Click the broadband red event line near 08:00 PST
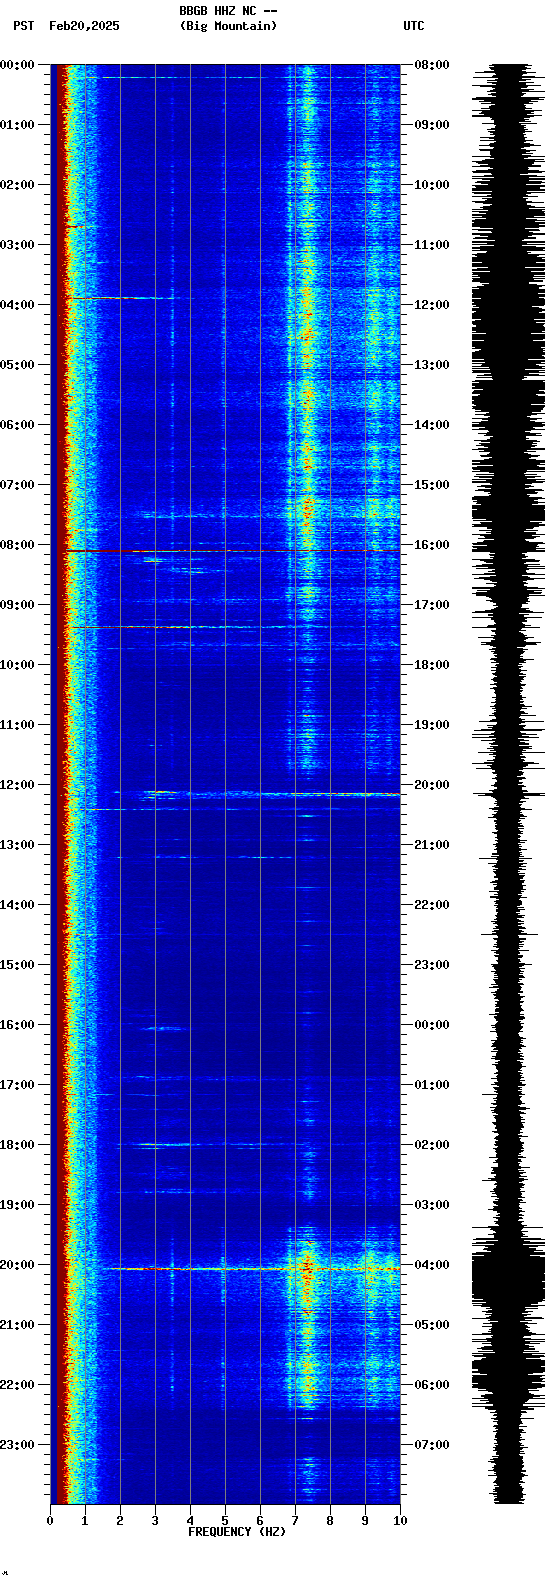The width and height of the screenshot is (552, 1584). click(x=230, y=551)
